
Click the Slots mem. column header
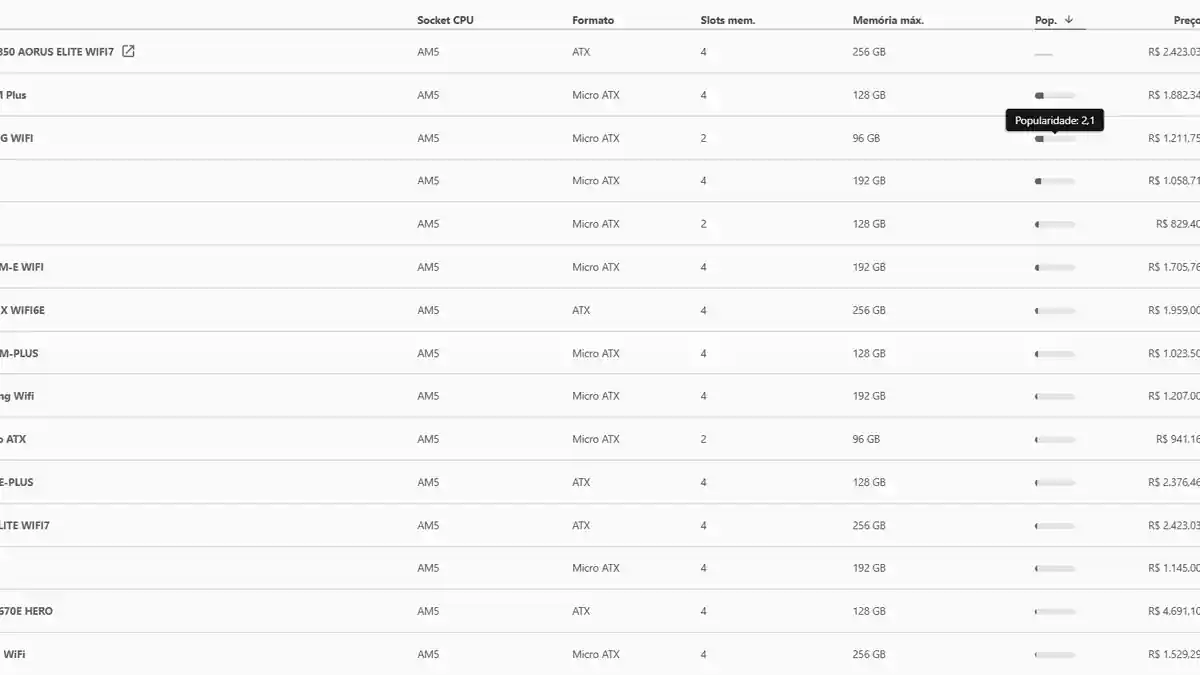(727, 20)
